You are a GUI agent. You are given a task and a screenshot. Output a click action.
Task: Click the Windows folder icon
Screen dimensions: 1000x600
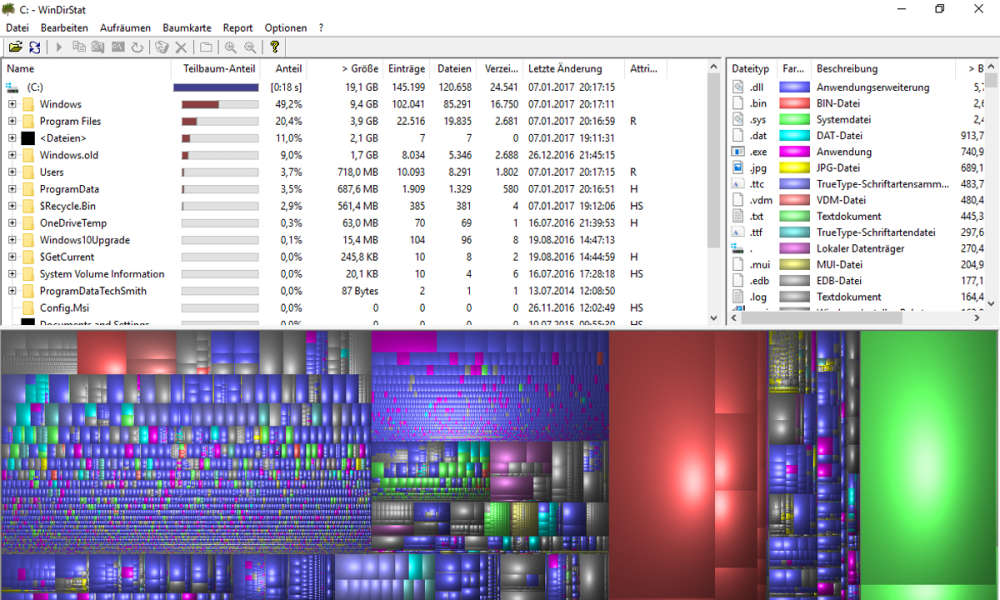point(28,104)
